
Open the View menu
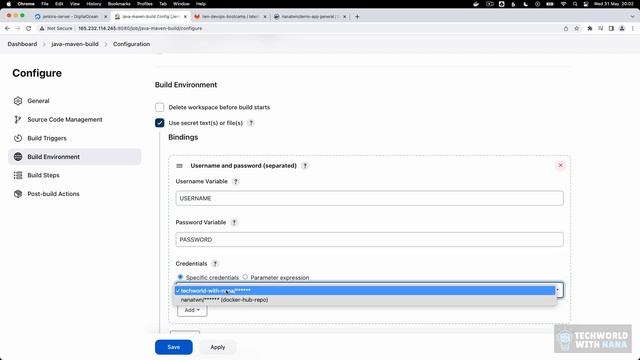(75, 4)
